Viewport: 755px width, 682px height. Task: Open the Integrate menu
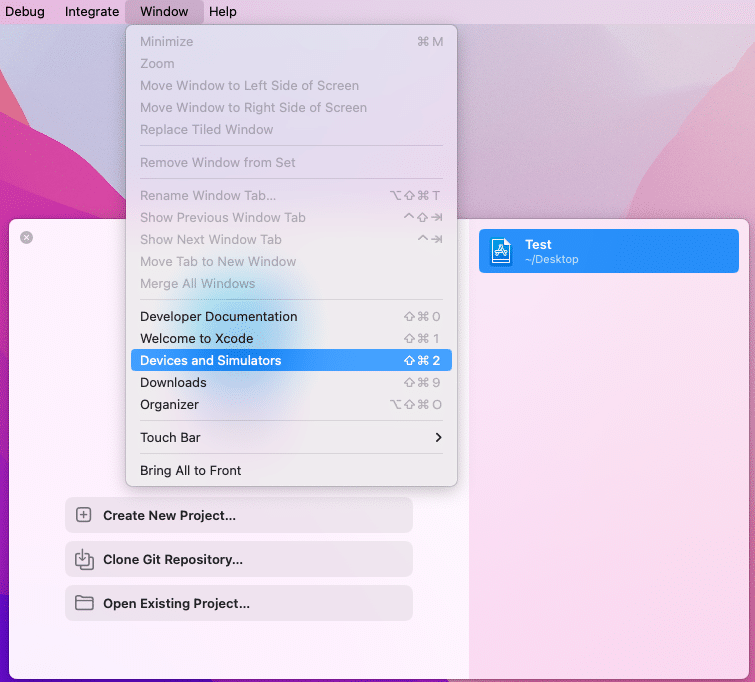tap(92, 12)
